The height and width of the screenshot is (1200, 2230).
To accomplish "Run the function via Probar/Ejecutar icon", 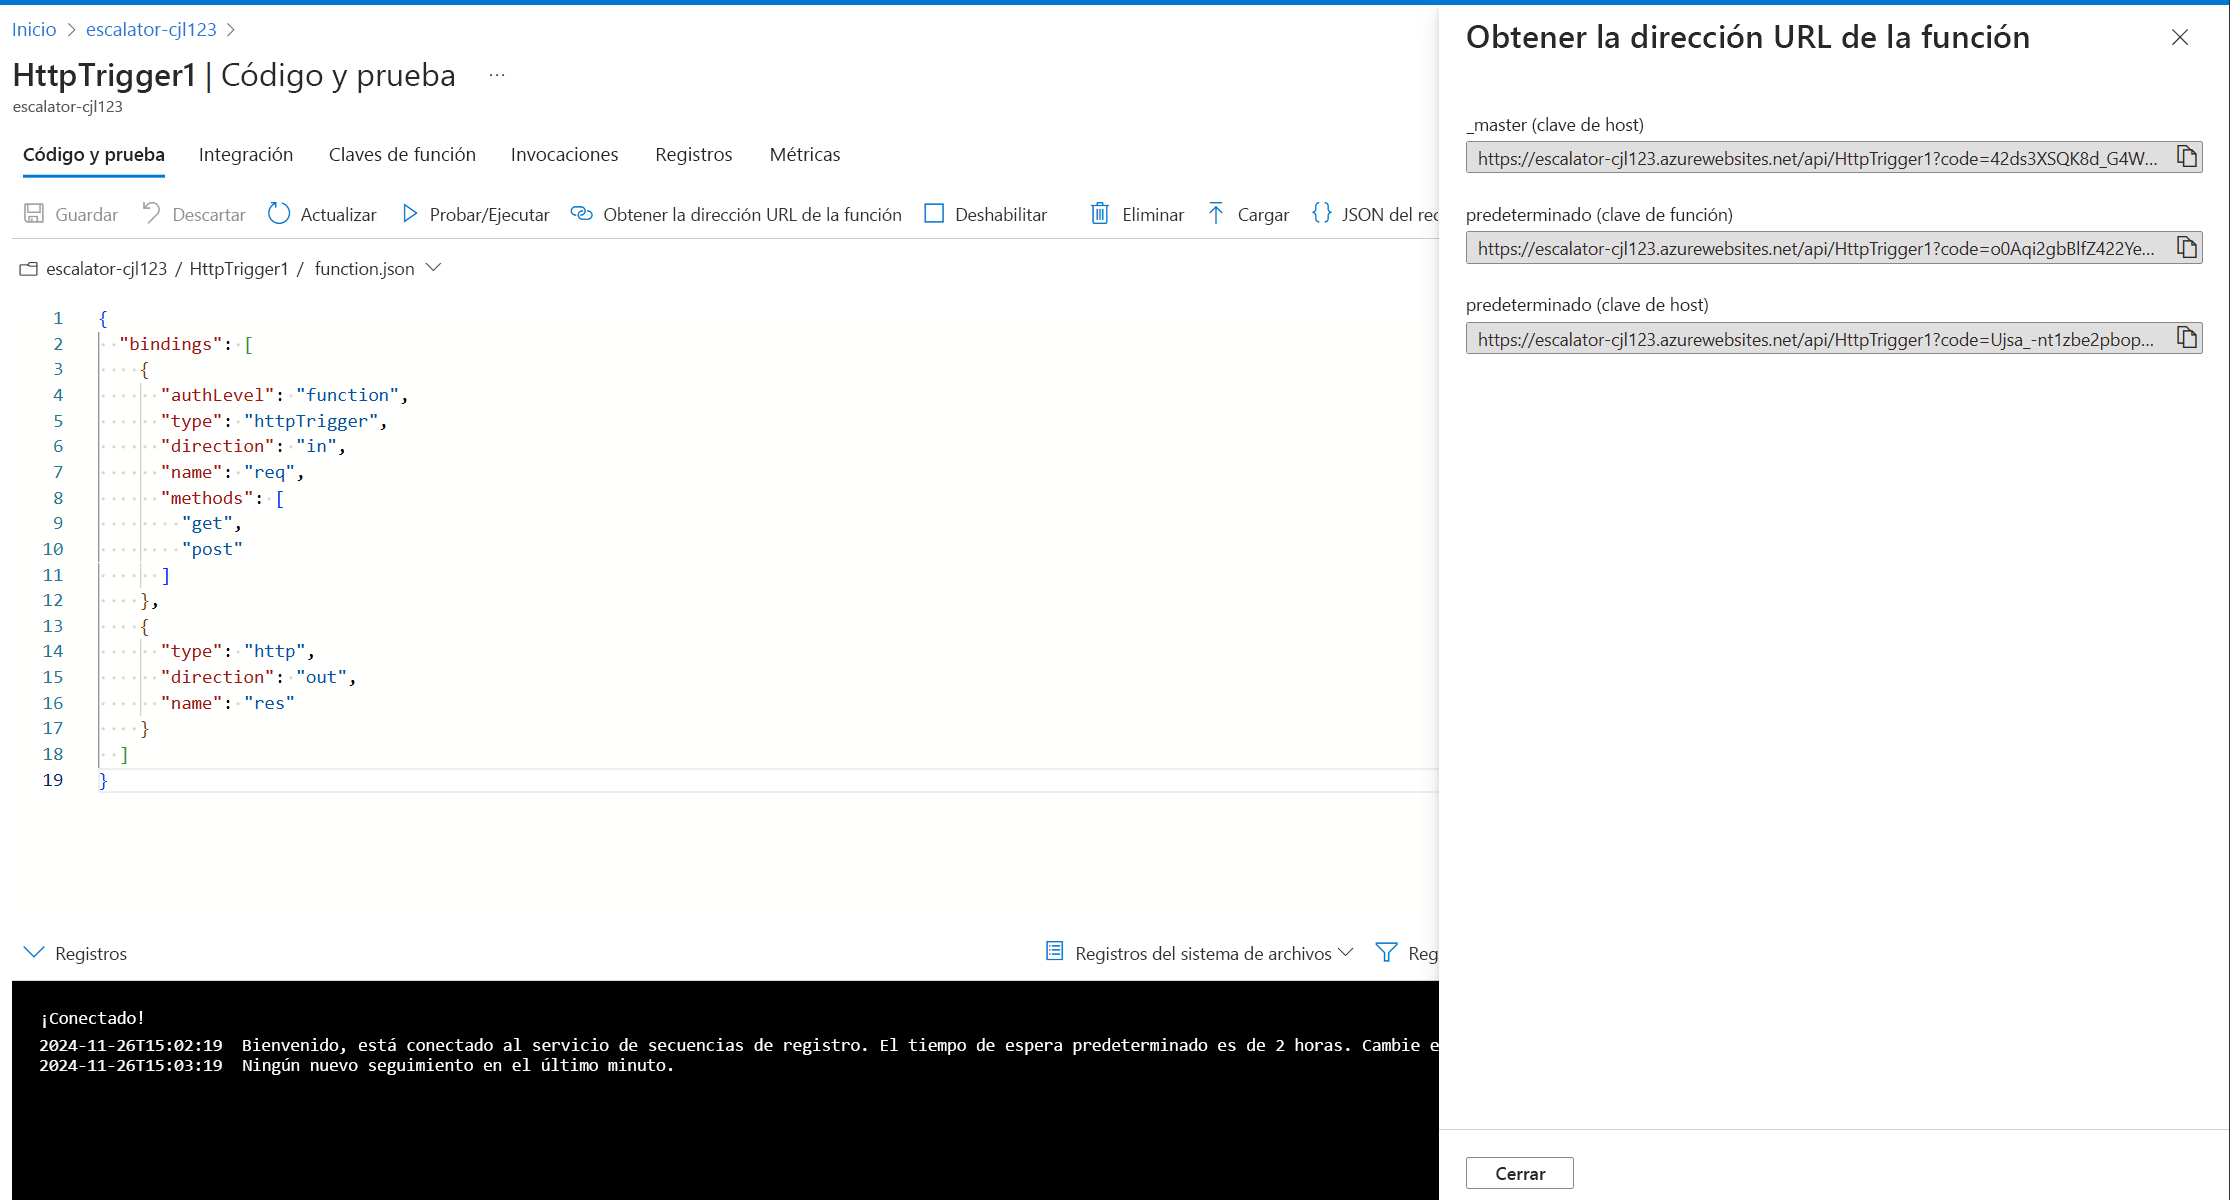I will click(410, 213).
